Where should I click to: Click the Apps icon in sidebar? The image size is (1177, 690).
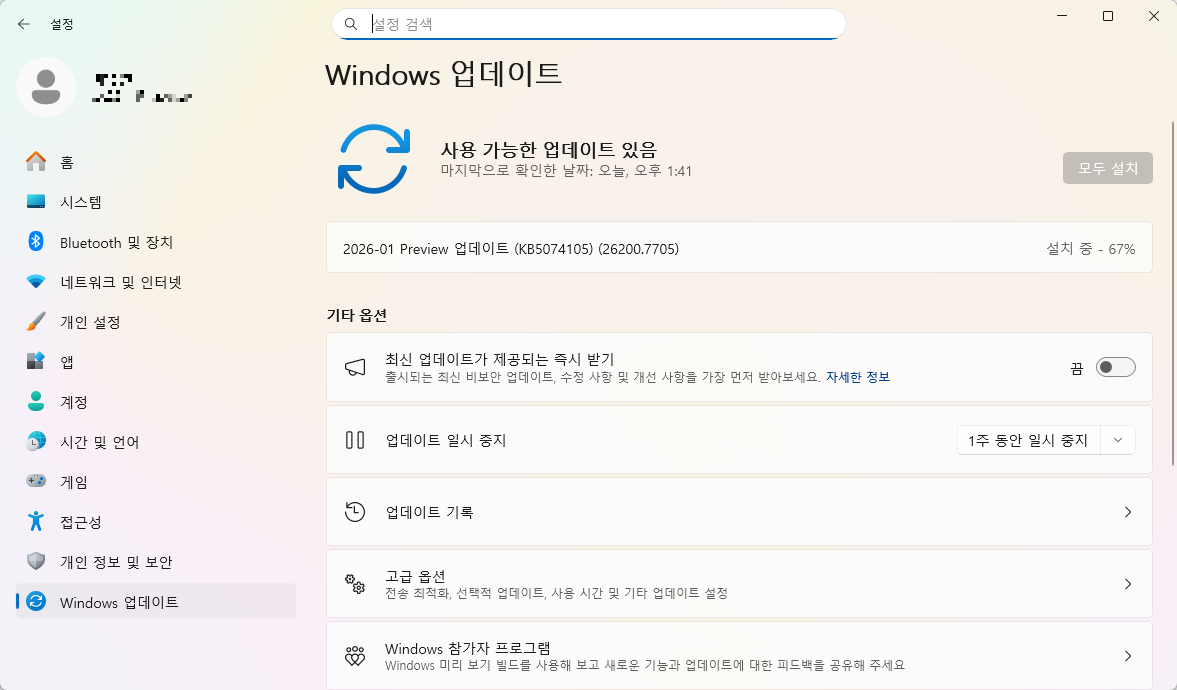pos(36,361)
